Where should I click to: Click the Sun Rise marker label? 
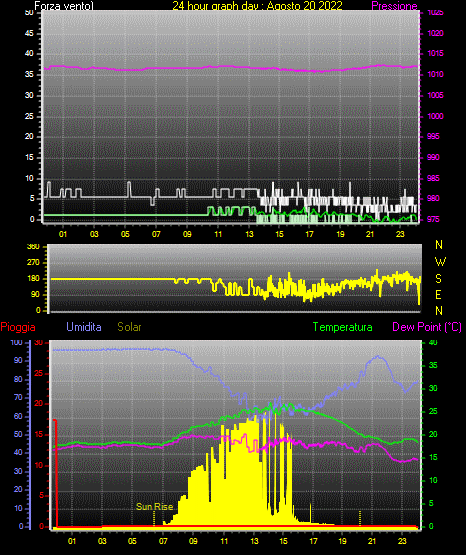tap(155, 507)
